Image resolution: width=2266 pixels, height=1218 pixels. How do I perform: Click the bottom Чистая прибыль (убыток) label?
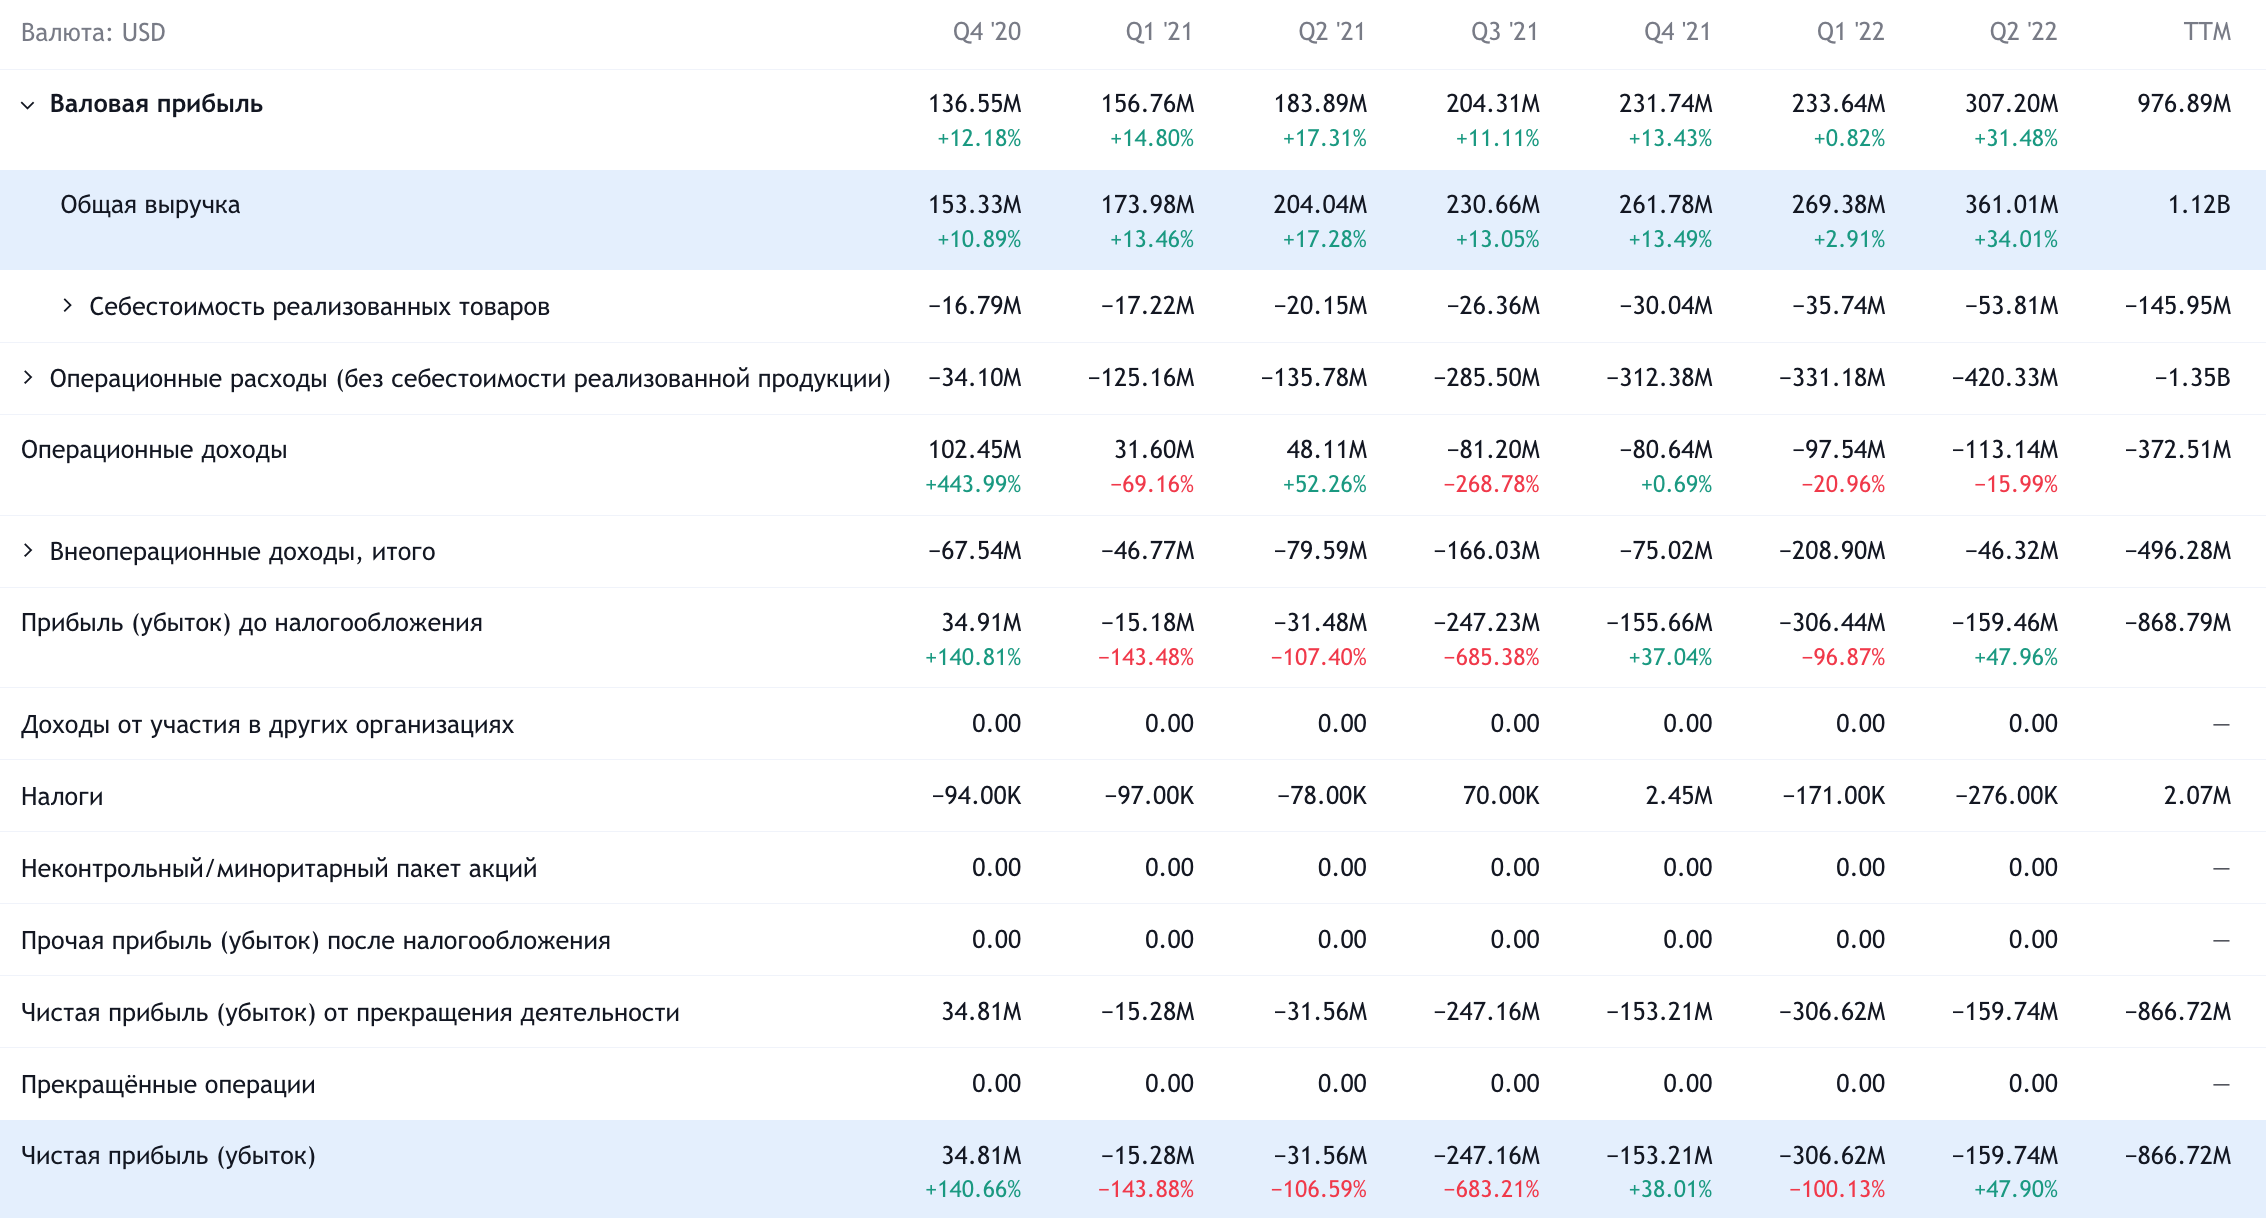click(x=168, y=1156)
